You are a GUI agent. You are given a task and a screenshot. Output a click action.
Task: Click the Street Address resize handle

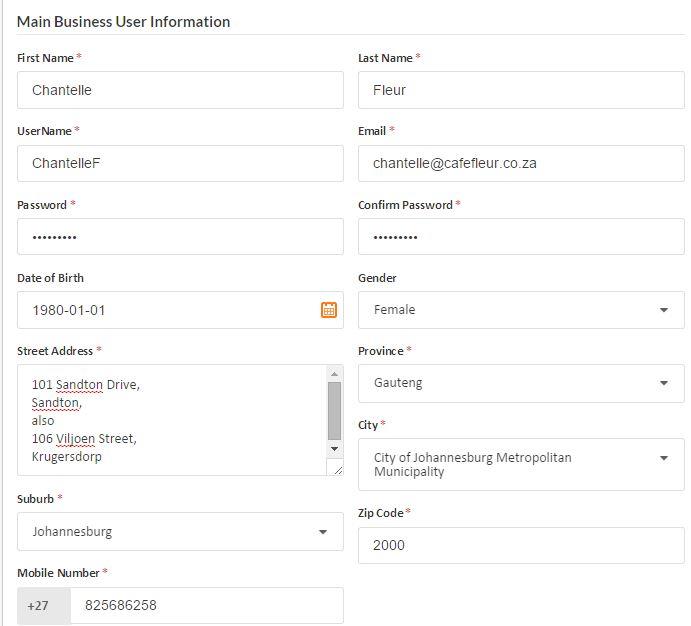(336, 469)
